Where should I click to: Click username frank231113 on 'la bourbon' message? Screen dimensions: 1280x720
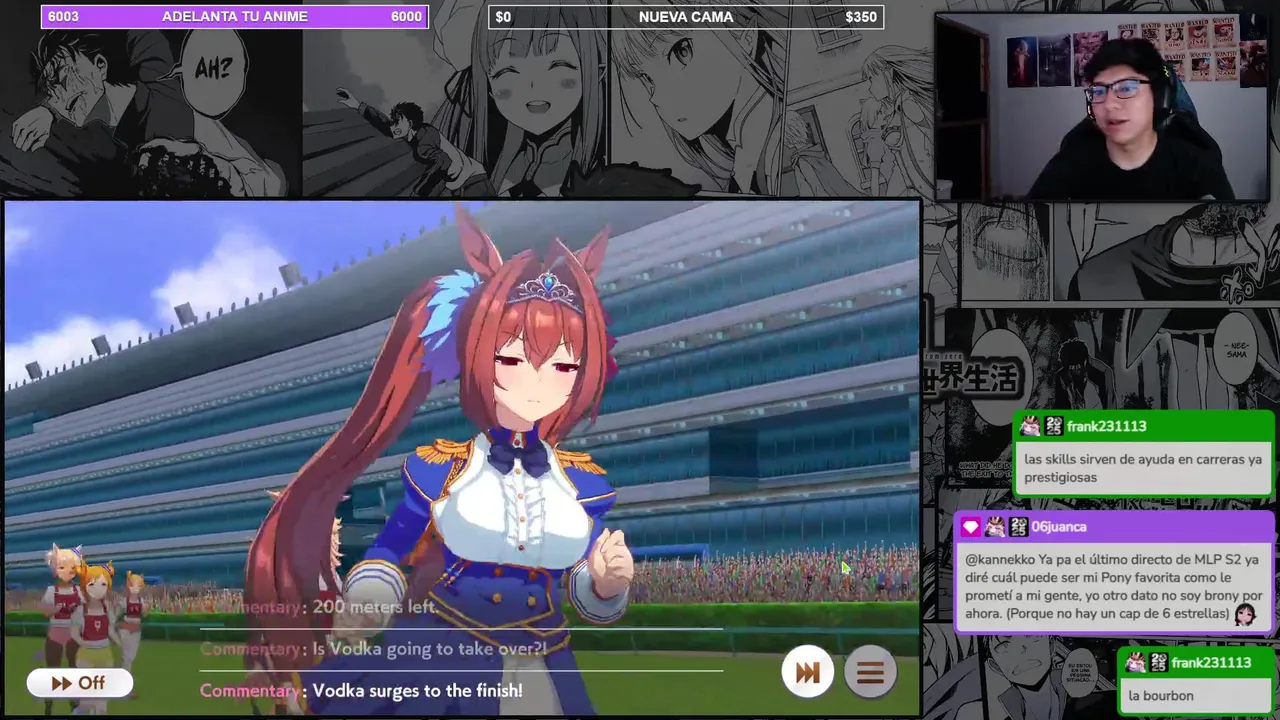click(x=1211, y=662)
